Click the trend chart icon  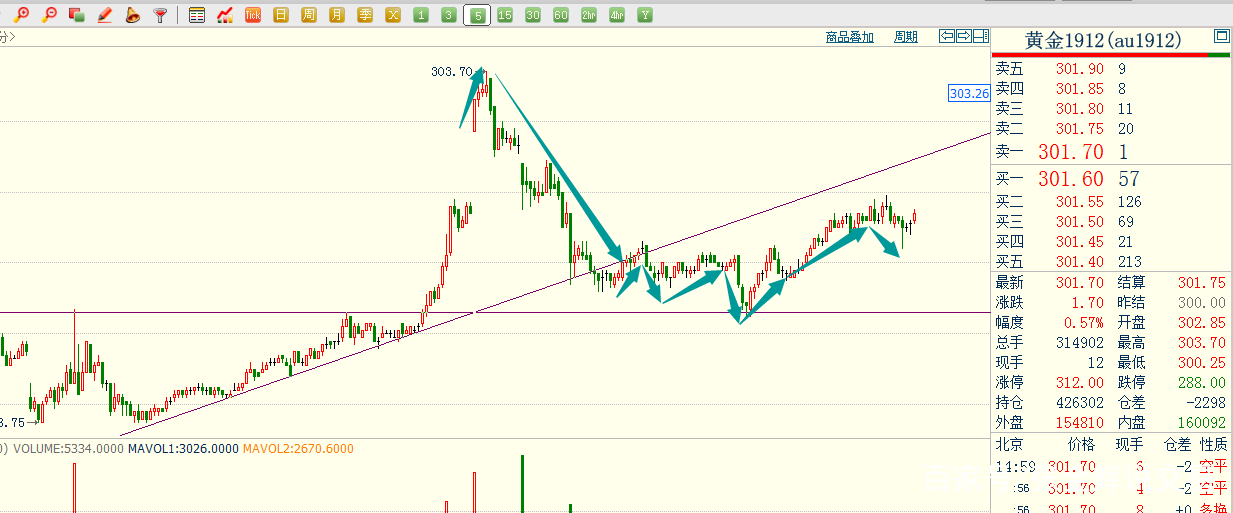coord(225,15)
